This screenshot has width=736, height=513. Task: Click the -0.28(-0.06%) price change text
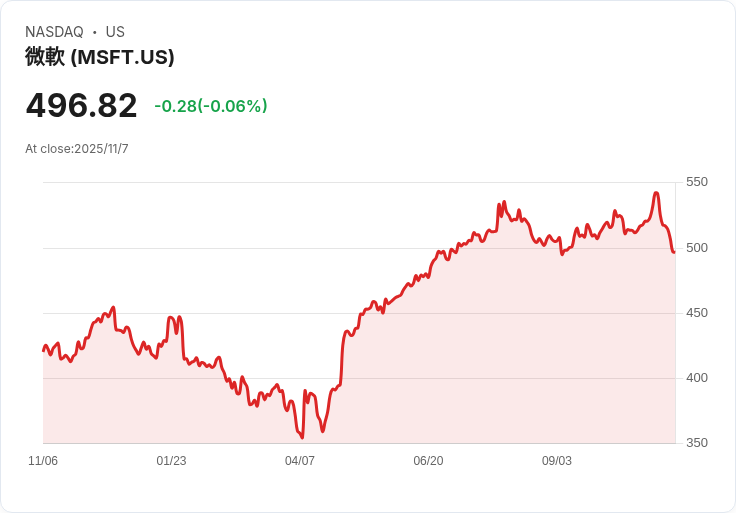pos(211,106)
